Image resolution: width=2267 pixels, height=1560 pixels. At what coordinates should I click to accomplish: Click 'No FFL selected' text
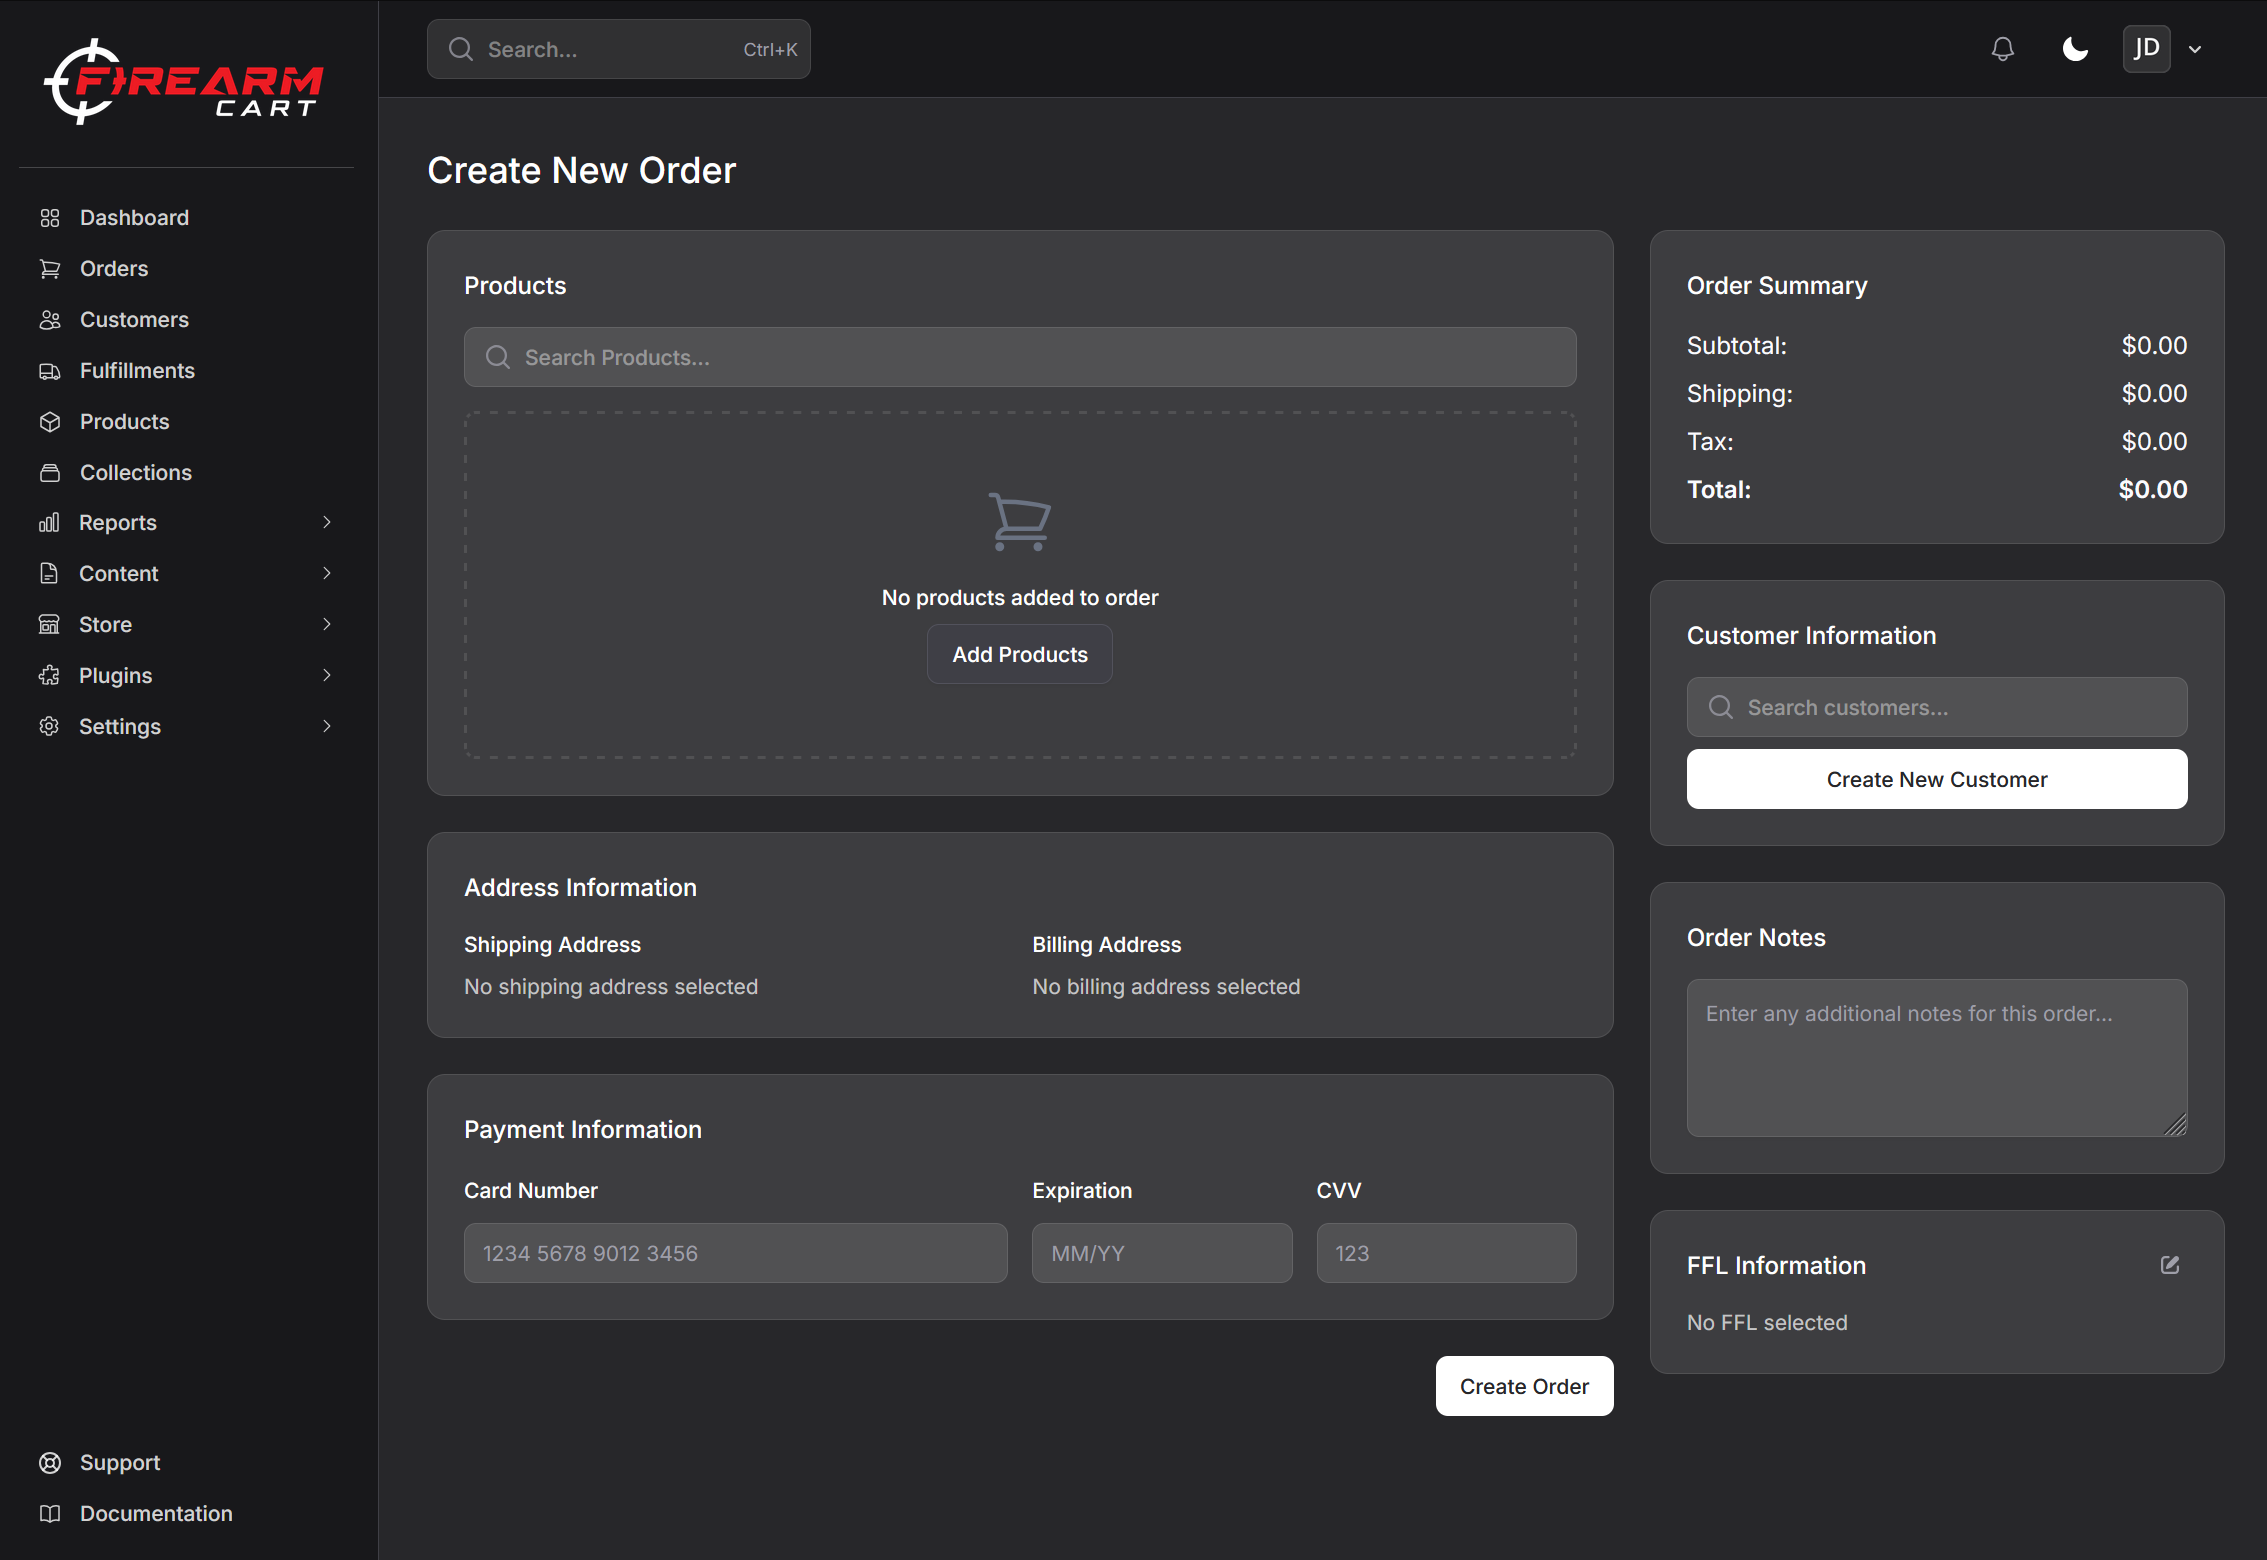click(1767, 1323)
